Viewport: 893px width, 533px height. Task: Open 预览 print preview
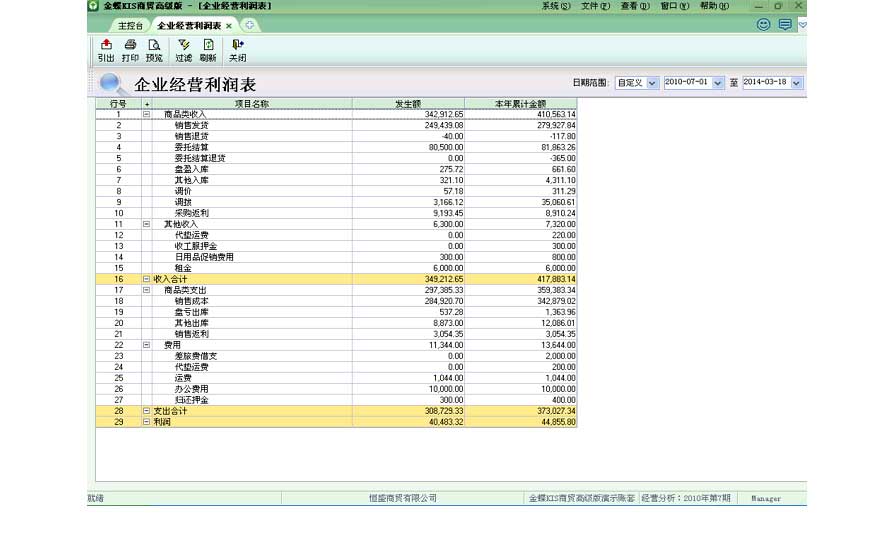tap(154, 50)
